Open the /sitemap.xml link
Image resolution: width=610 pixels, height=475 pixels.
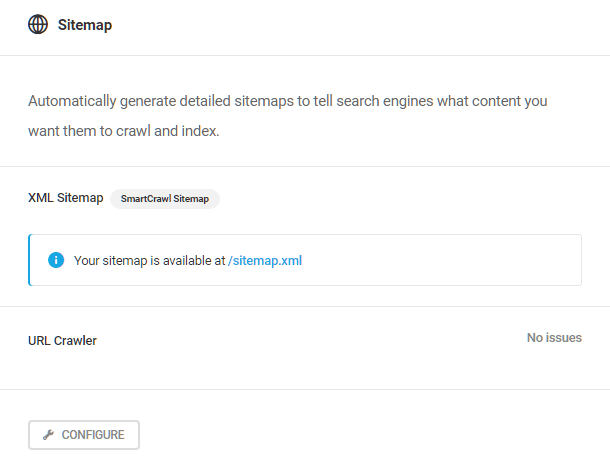click(x=265, y=260)
